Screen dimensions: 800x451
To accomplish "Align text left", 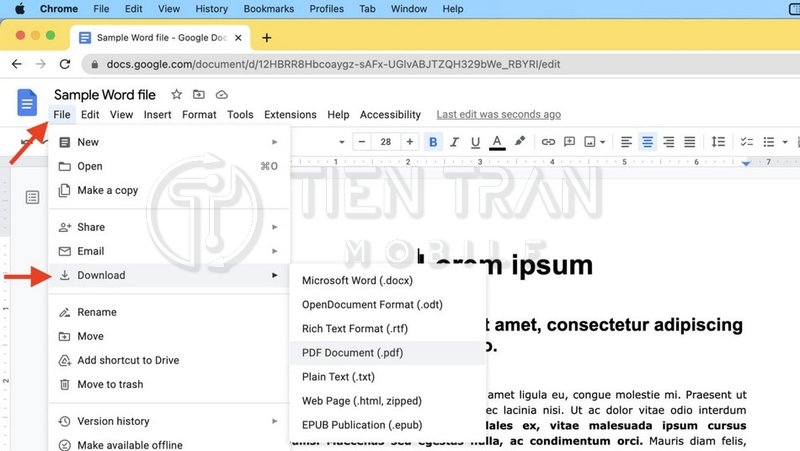I will 626,142.
